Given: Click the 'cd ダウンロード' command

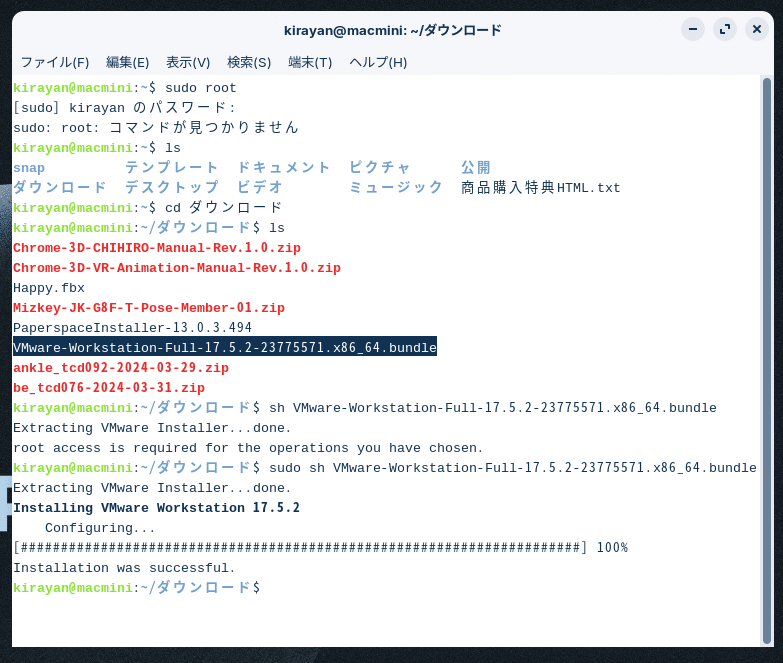Looking at the screenshot, I should [224, 208].
